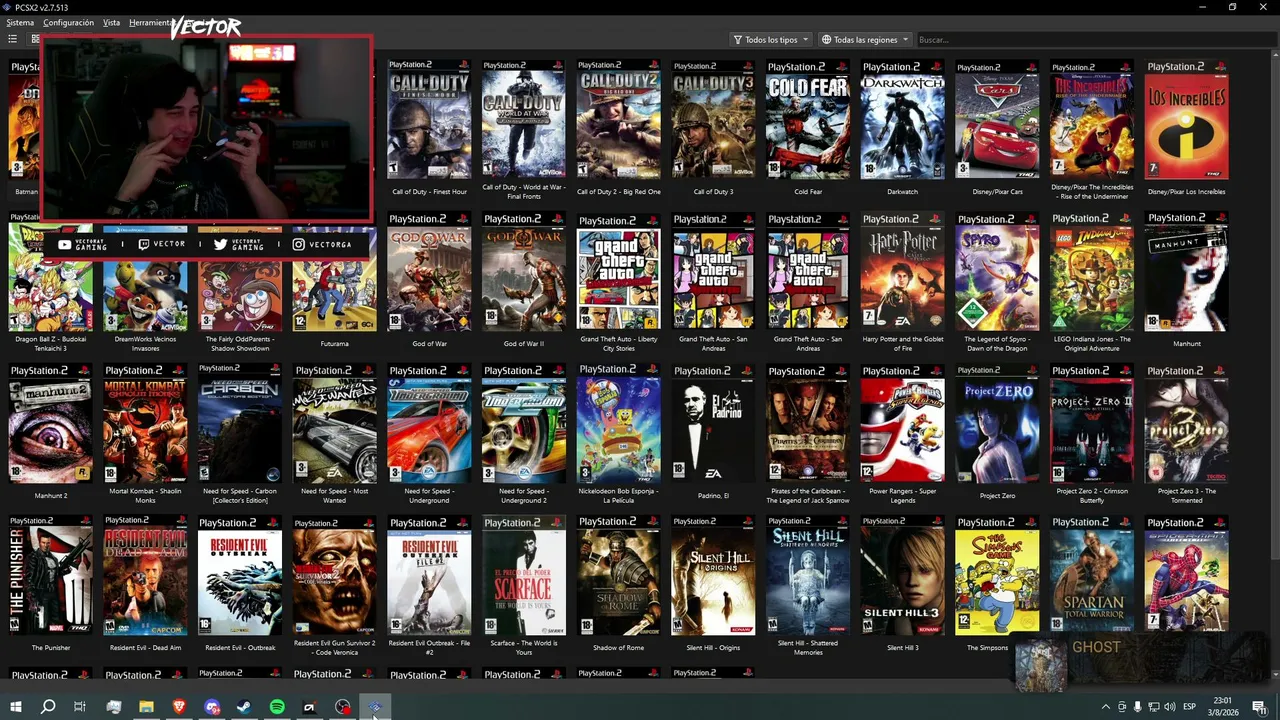Image resolution: width=1280 pixels, height=720 pixels.
Task: Select Need for Speed Underground 2 cover
Action: tap(524, 424)
